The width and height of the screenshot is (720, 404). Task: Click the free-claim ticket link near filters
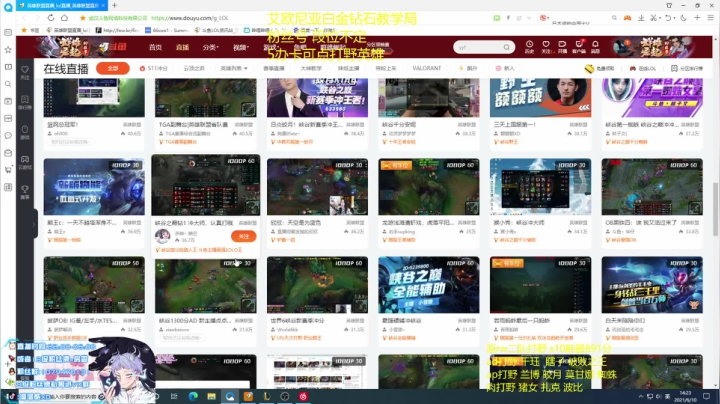point(600,68)
